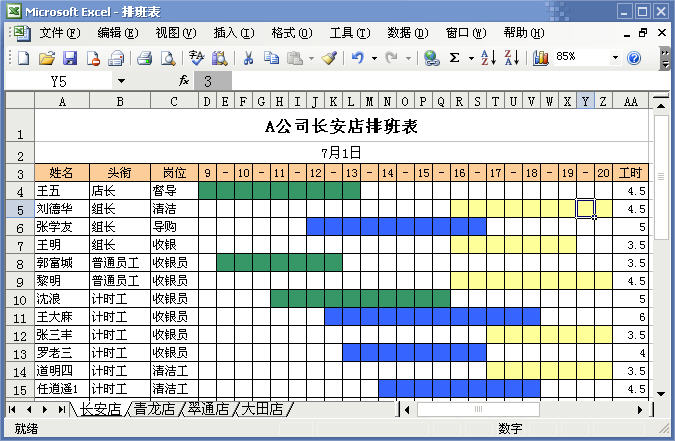This screenshot has height=441, width=675.
Task: Undo the last action
Action: click(358, 58)
